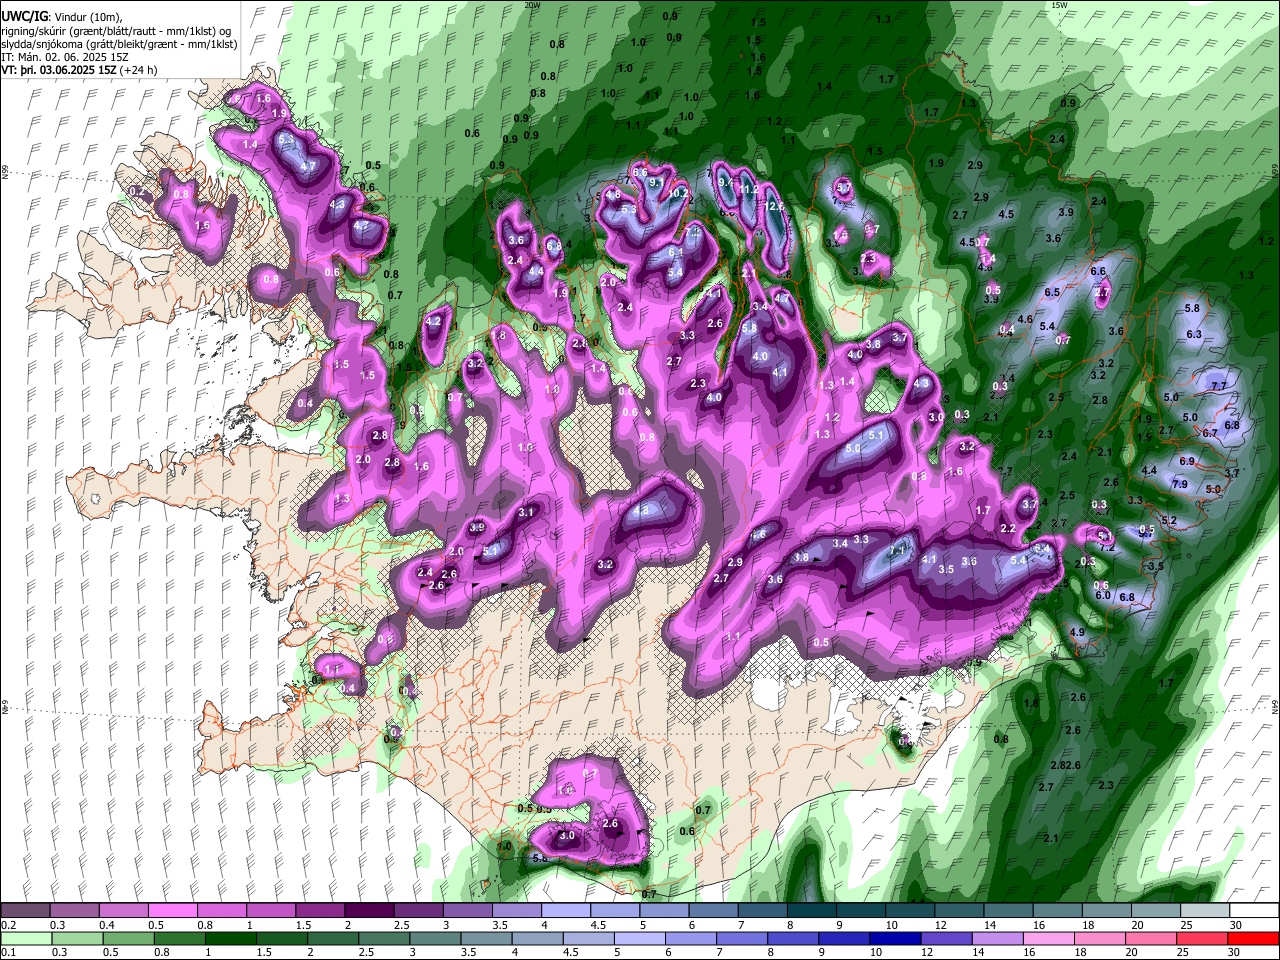The height and width of the screenshot is (960, 1280).
Task: Click the 'slydda/snjókoma' description line
Action: click(119, 45)
